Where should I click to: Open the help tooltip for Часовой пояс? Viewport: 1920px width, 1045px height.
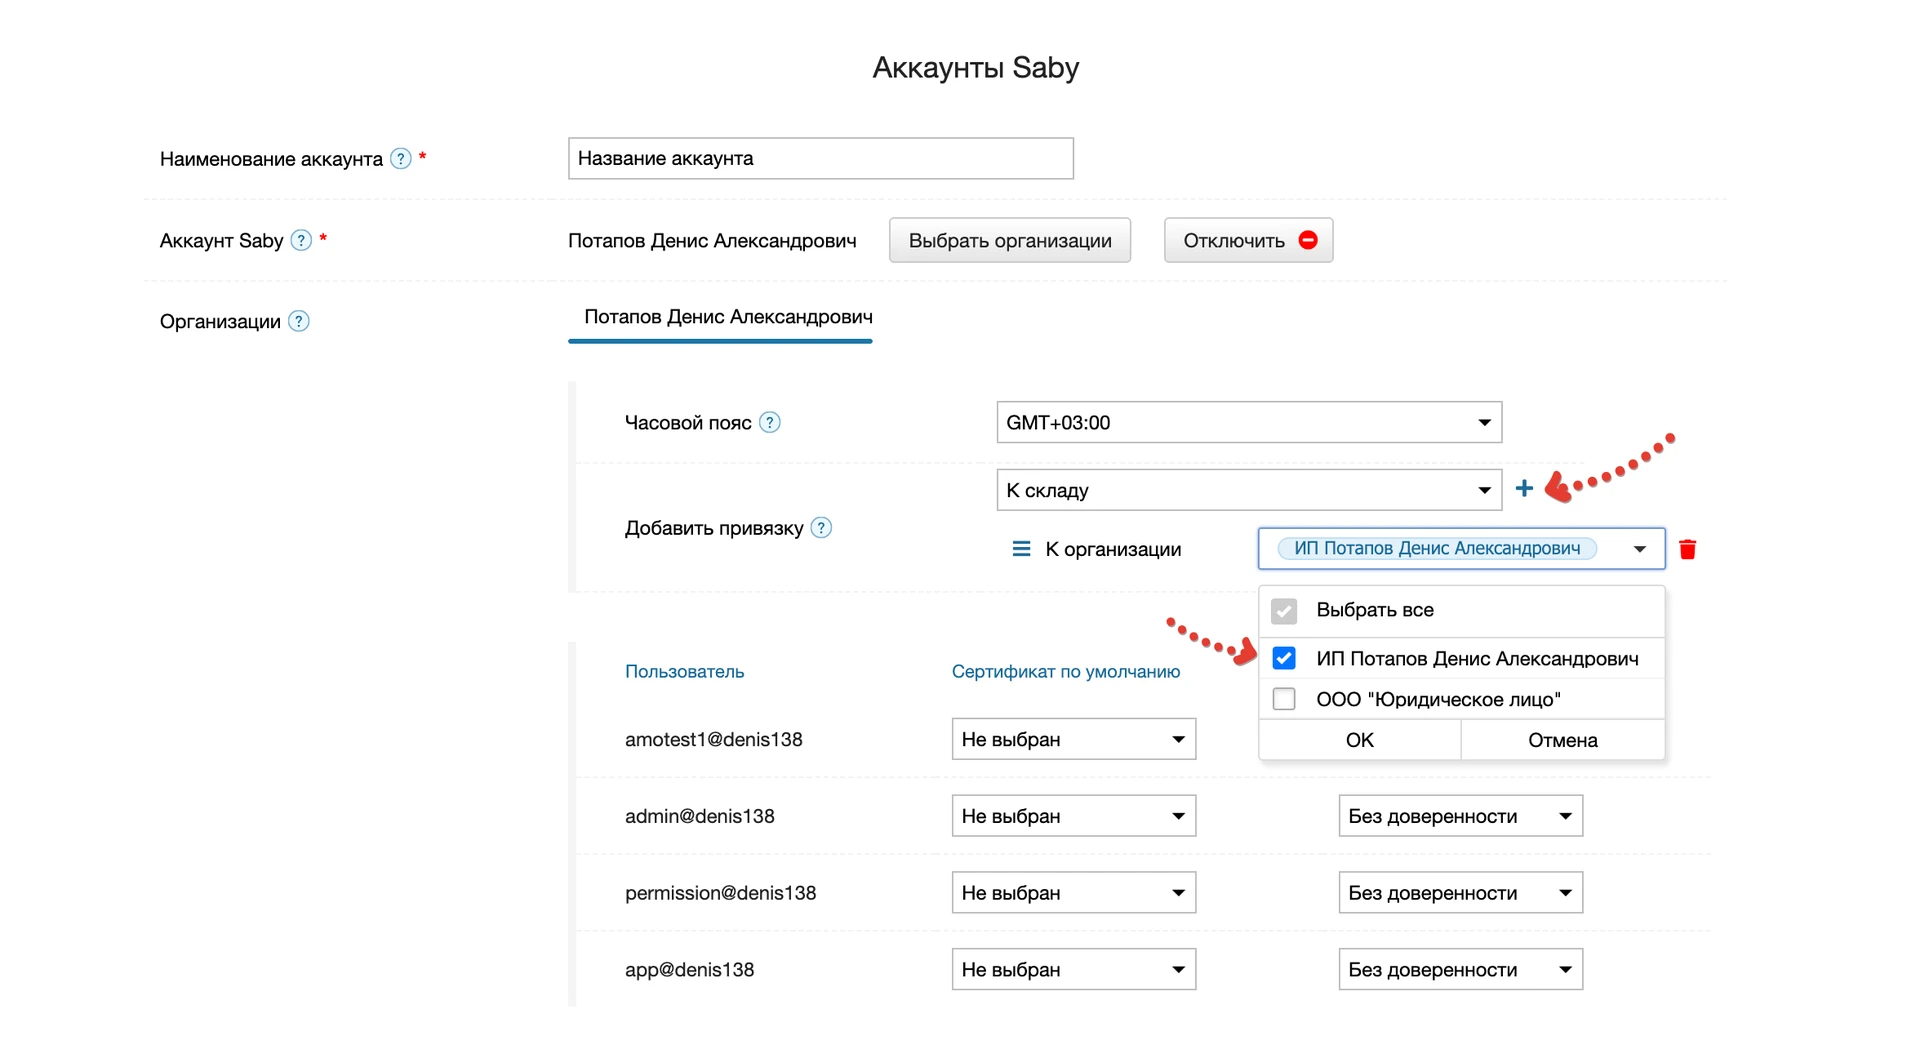[769, 422]
